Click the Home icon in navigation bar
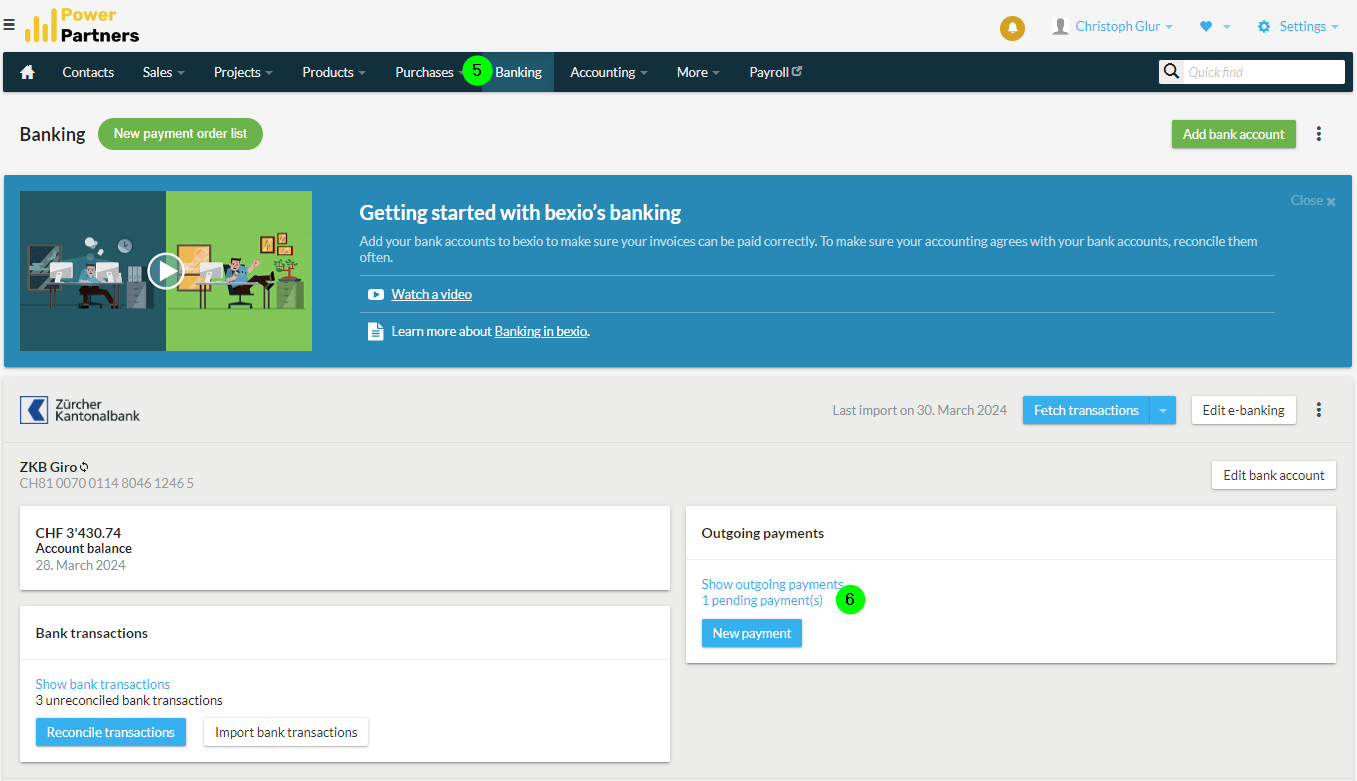Screen dimensions: 1357x781 28,72
